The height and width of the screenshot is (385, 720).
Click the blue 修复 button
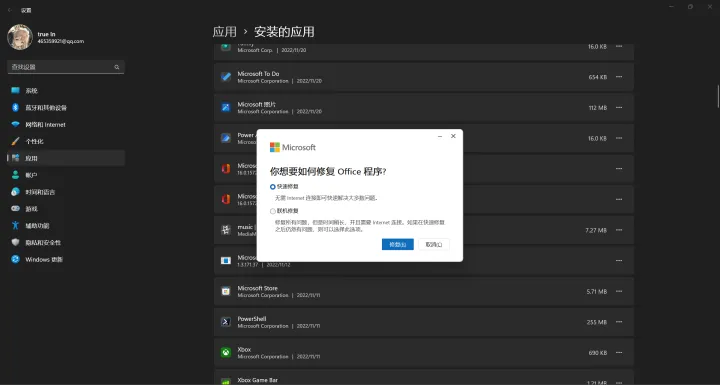[398, 244]
